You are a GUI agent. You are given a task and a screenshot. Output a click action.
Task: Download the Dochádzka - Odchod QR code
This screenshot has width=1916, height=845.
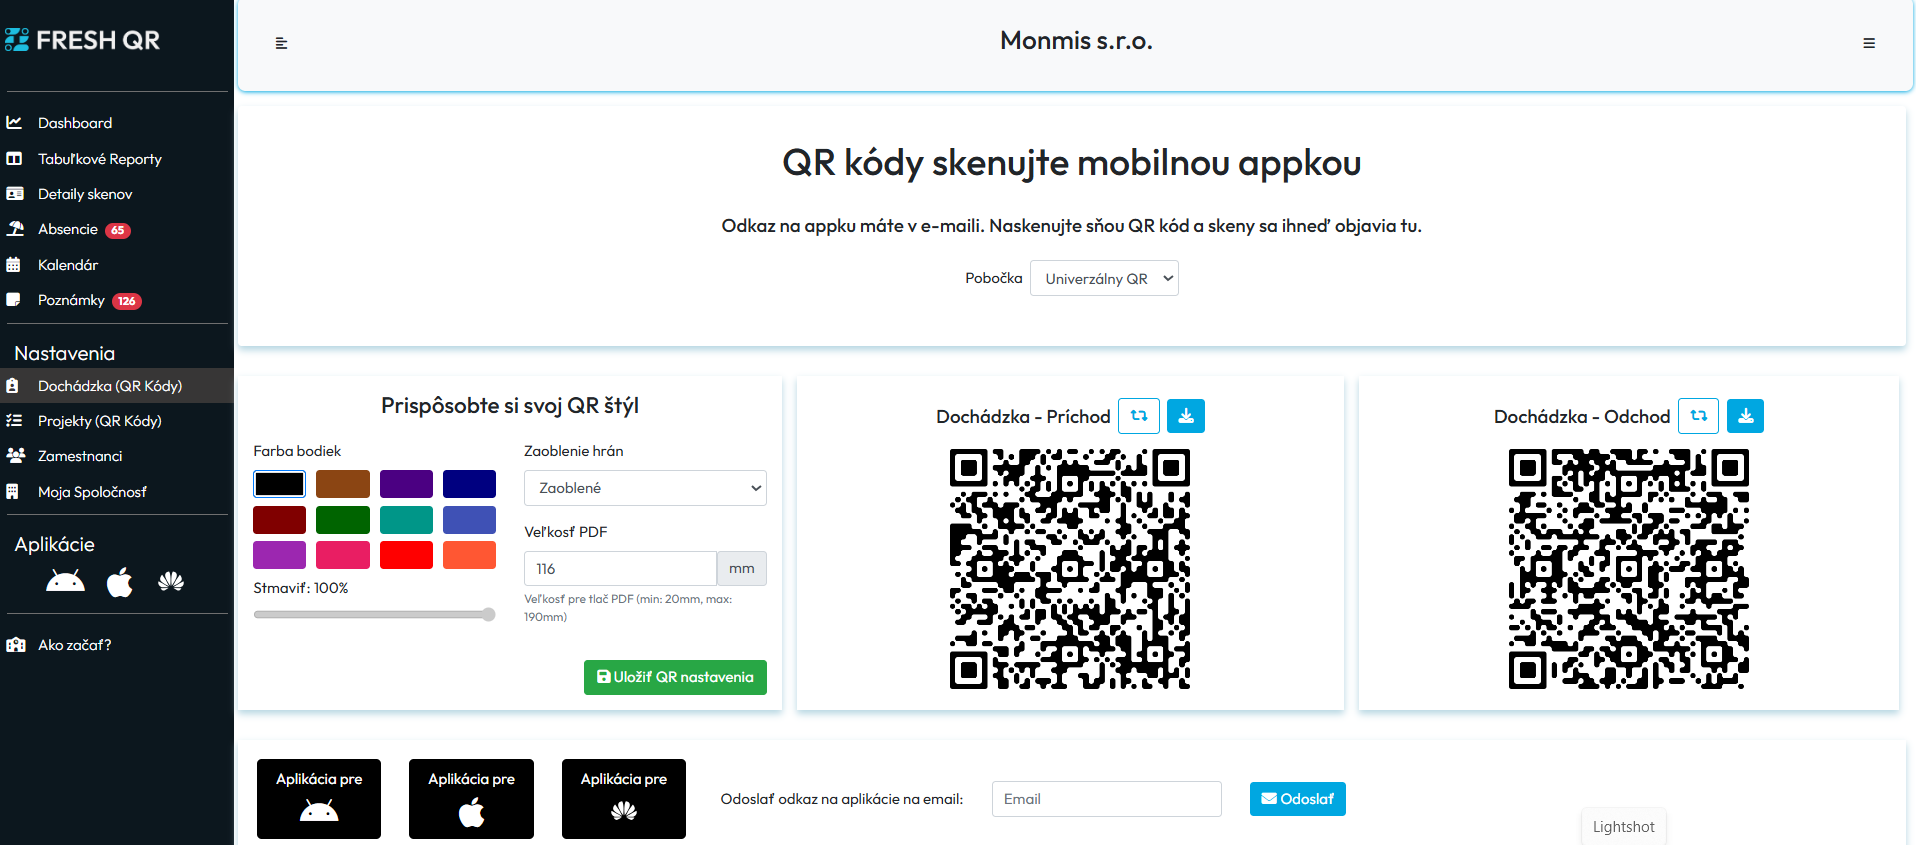pos(1745,416)
